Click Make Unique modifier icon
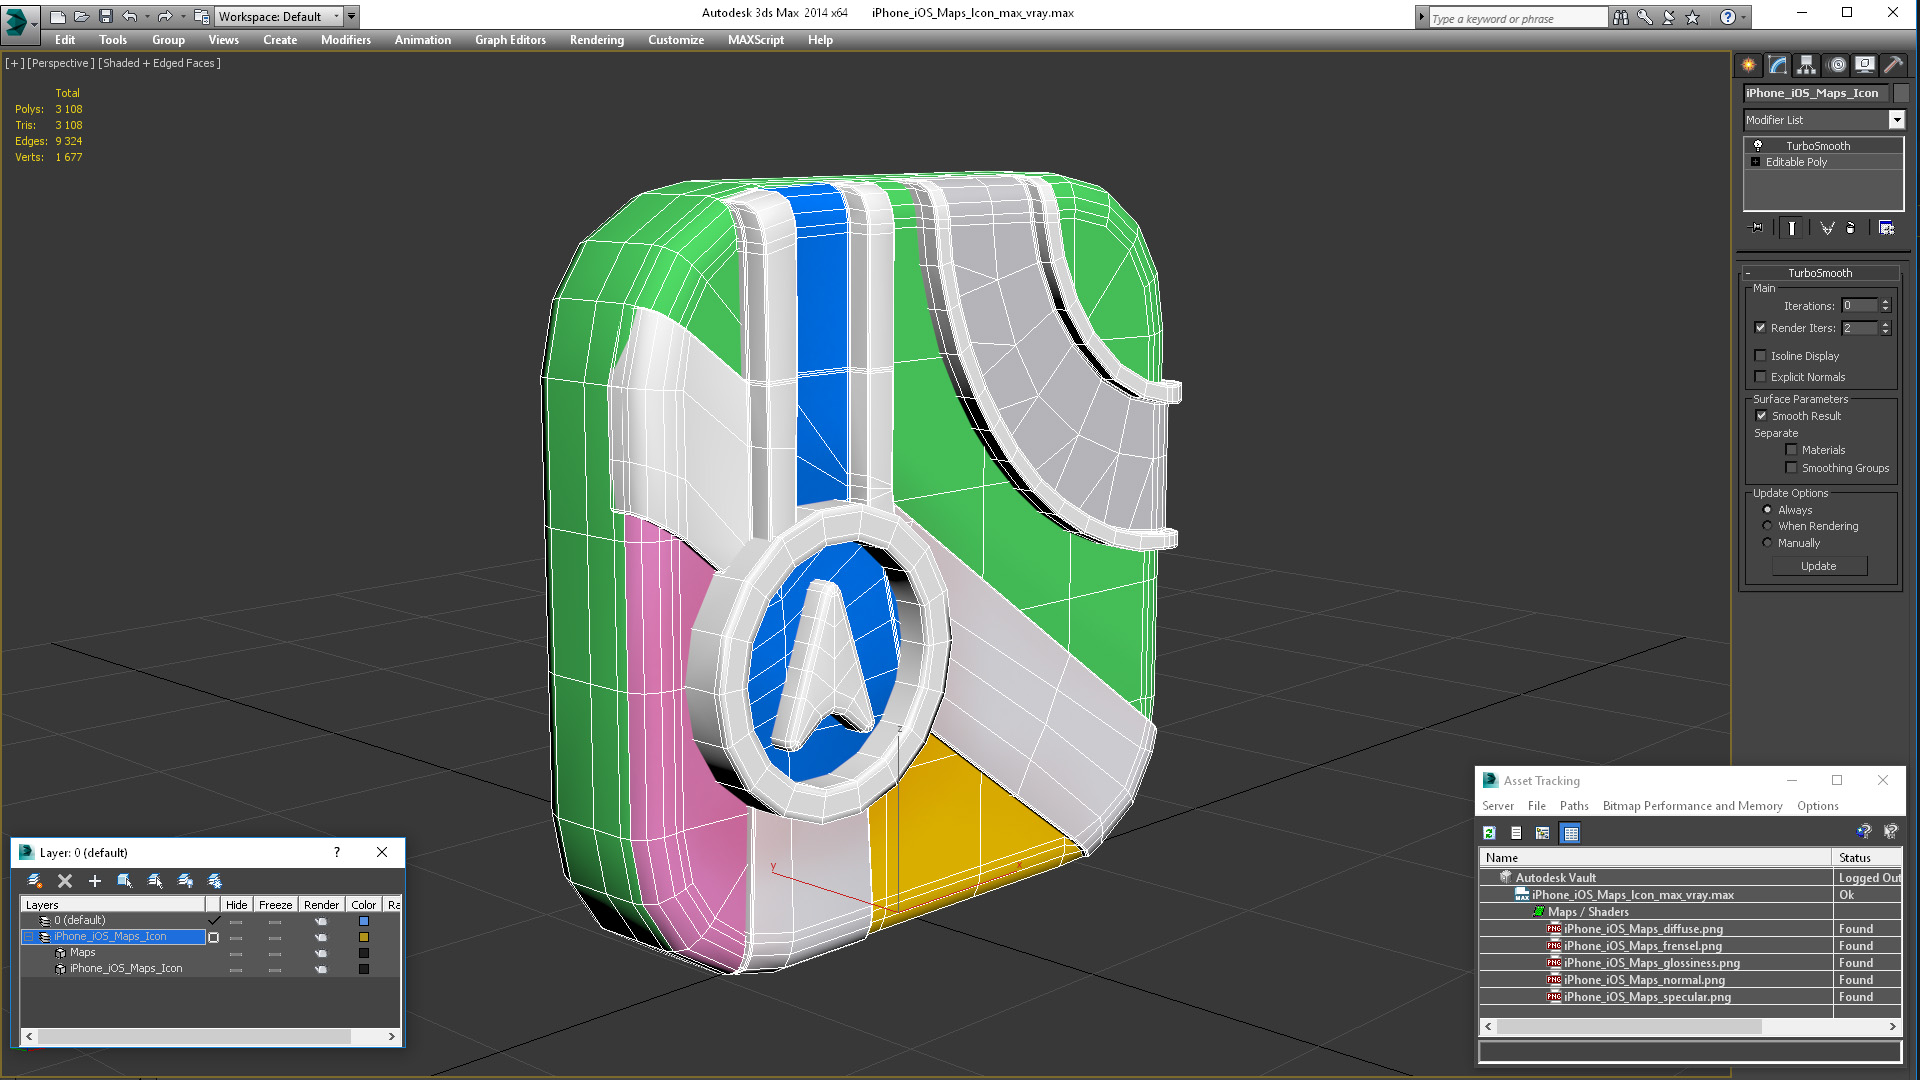 [1827, 228]
